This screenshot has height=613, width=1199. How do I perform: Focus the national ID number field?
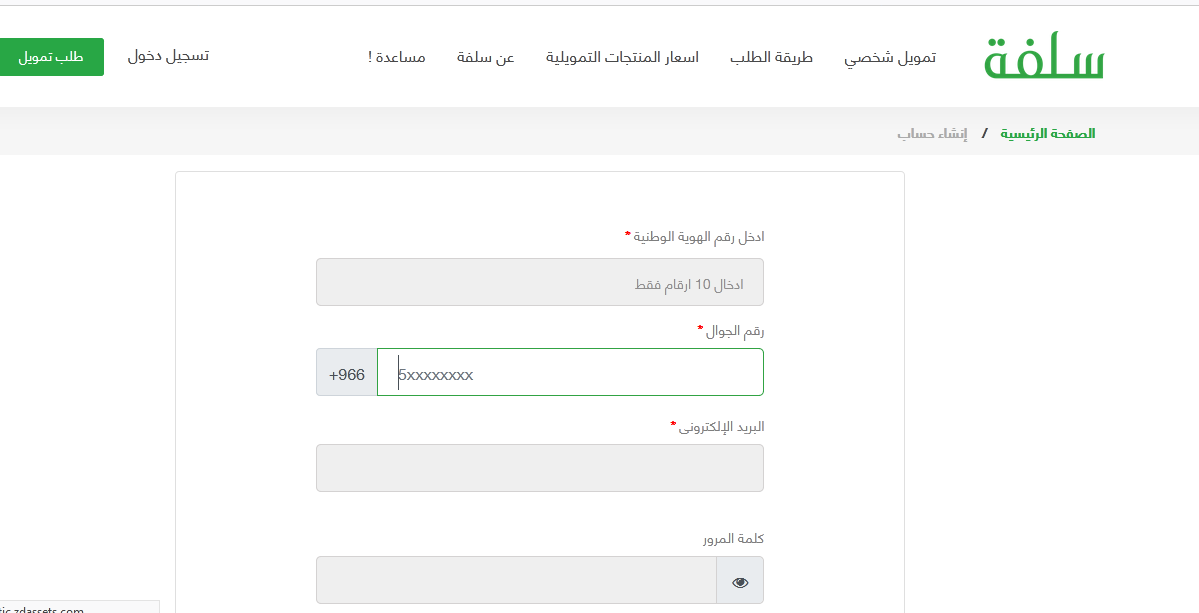pos(540,282)
